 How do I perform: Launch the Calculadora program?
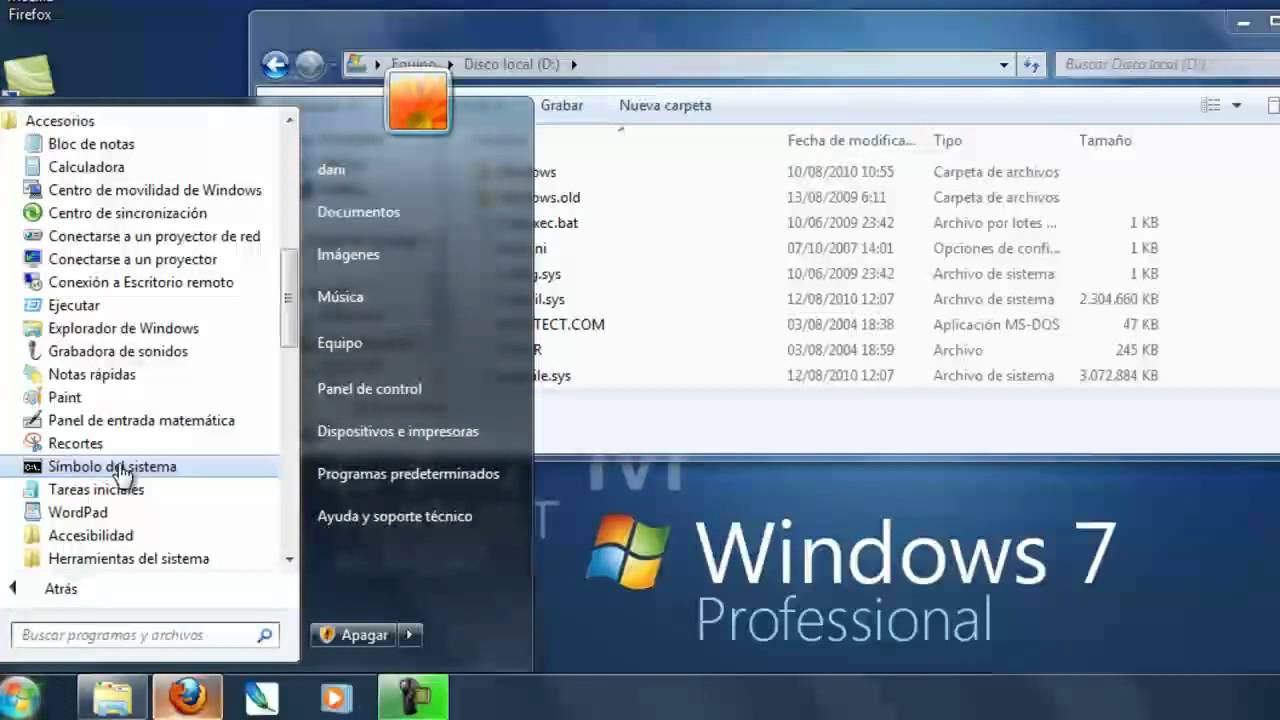pyautogui.click(x=86, y=167)
